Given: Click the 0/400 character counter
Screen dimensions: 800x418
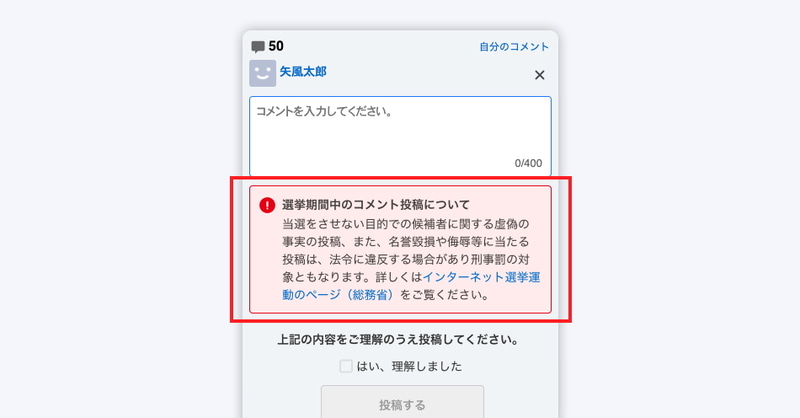Looking at the screenshot, I should tap(528, 163).
